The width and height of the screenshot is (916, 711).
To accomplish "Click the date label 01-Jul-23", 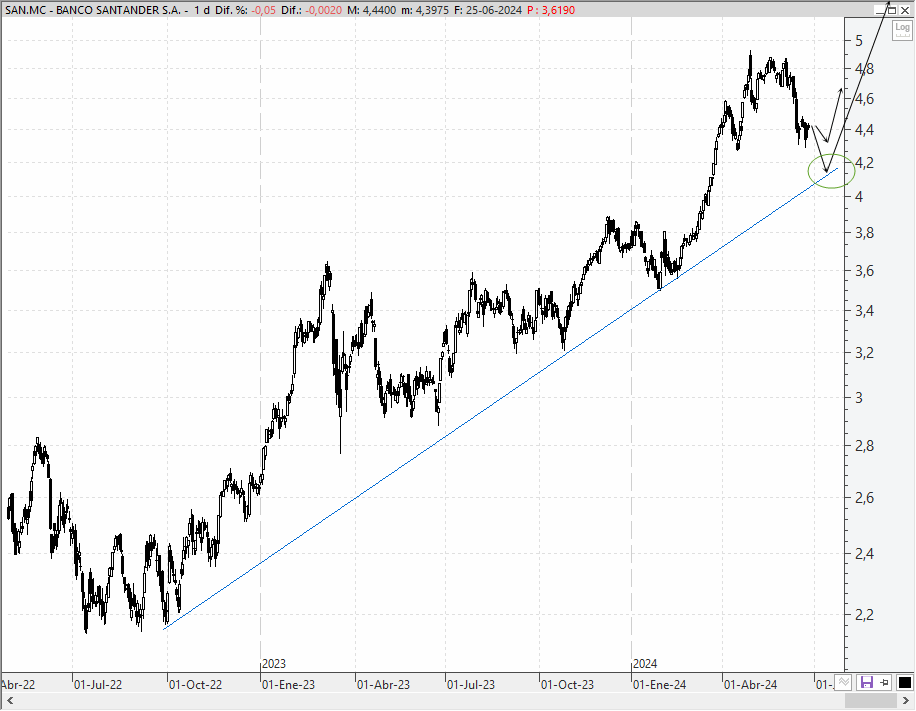I will [x=471, y=684].
